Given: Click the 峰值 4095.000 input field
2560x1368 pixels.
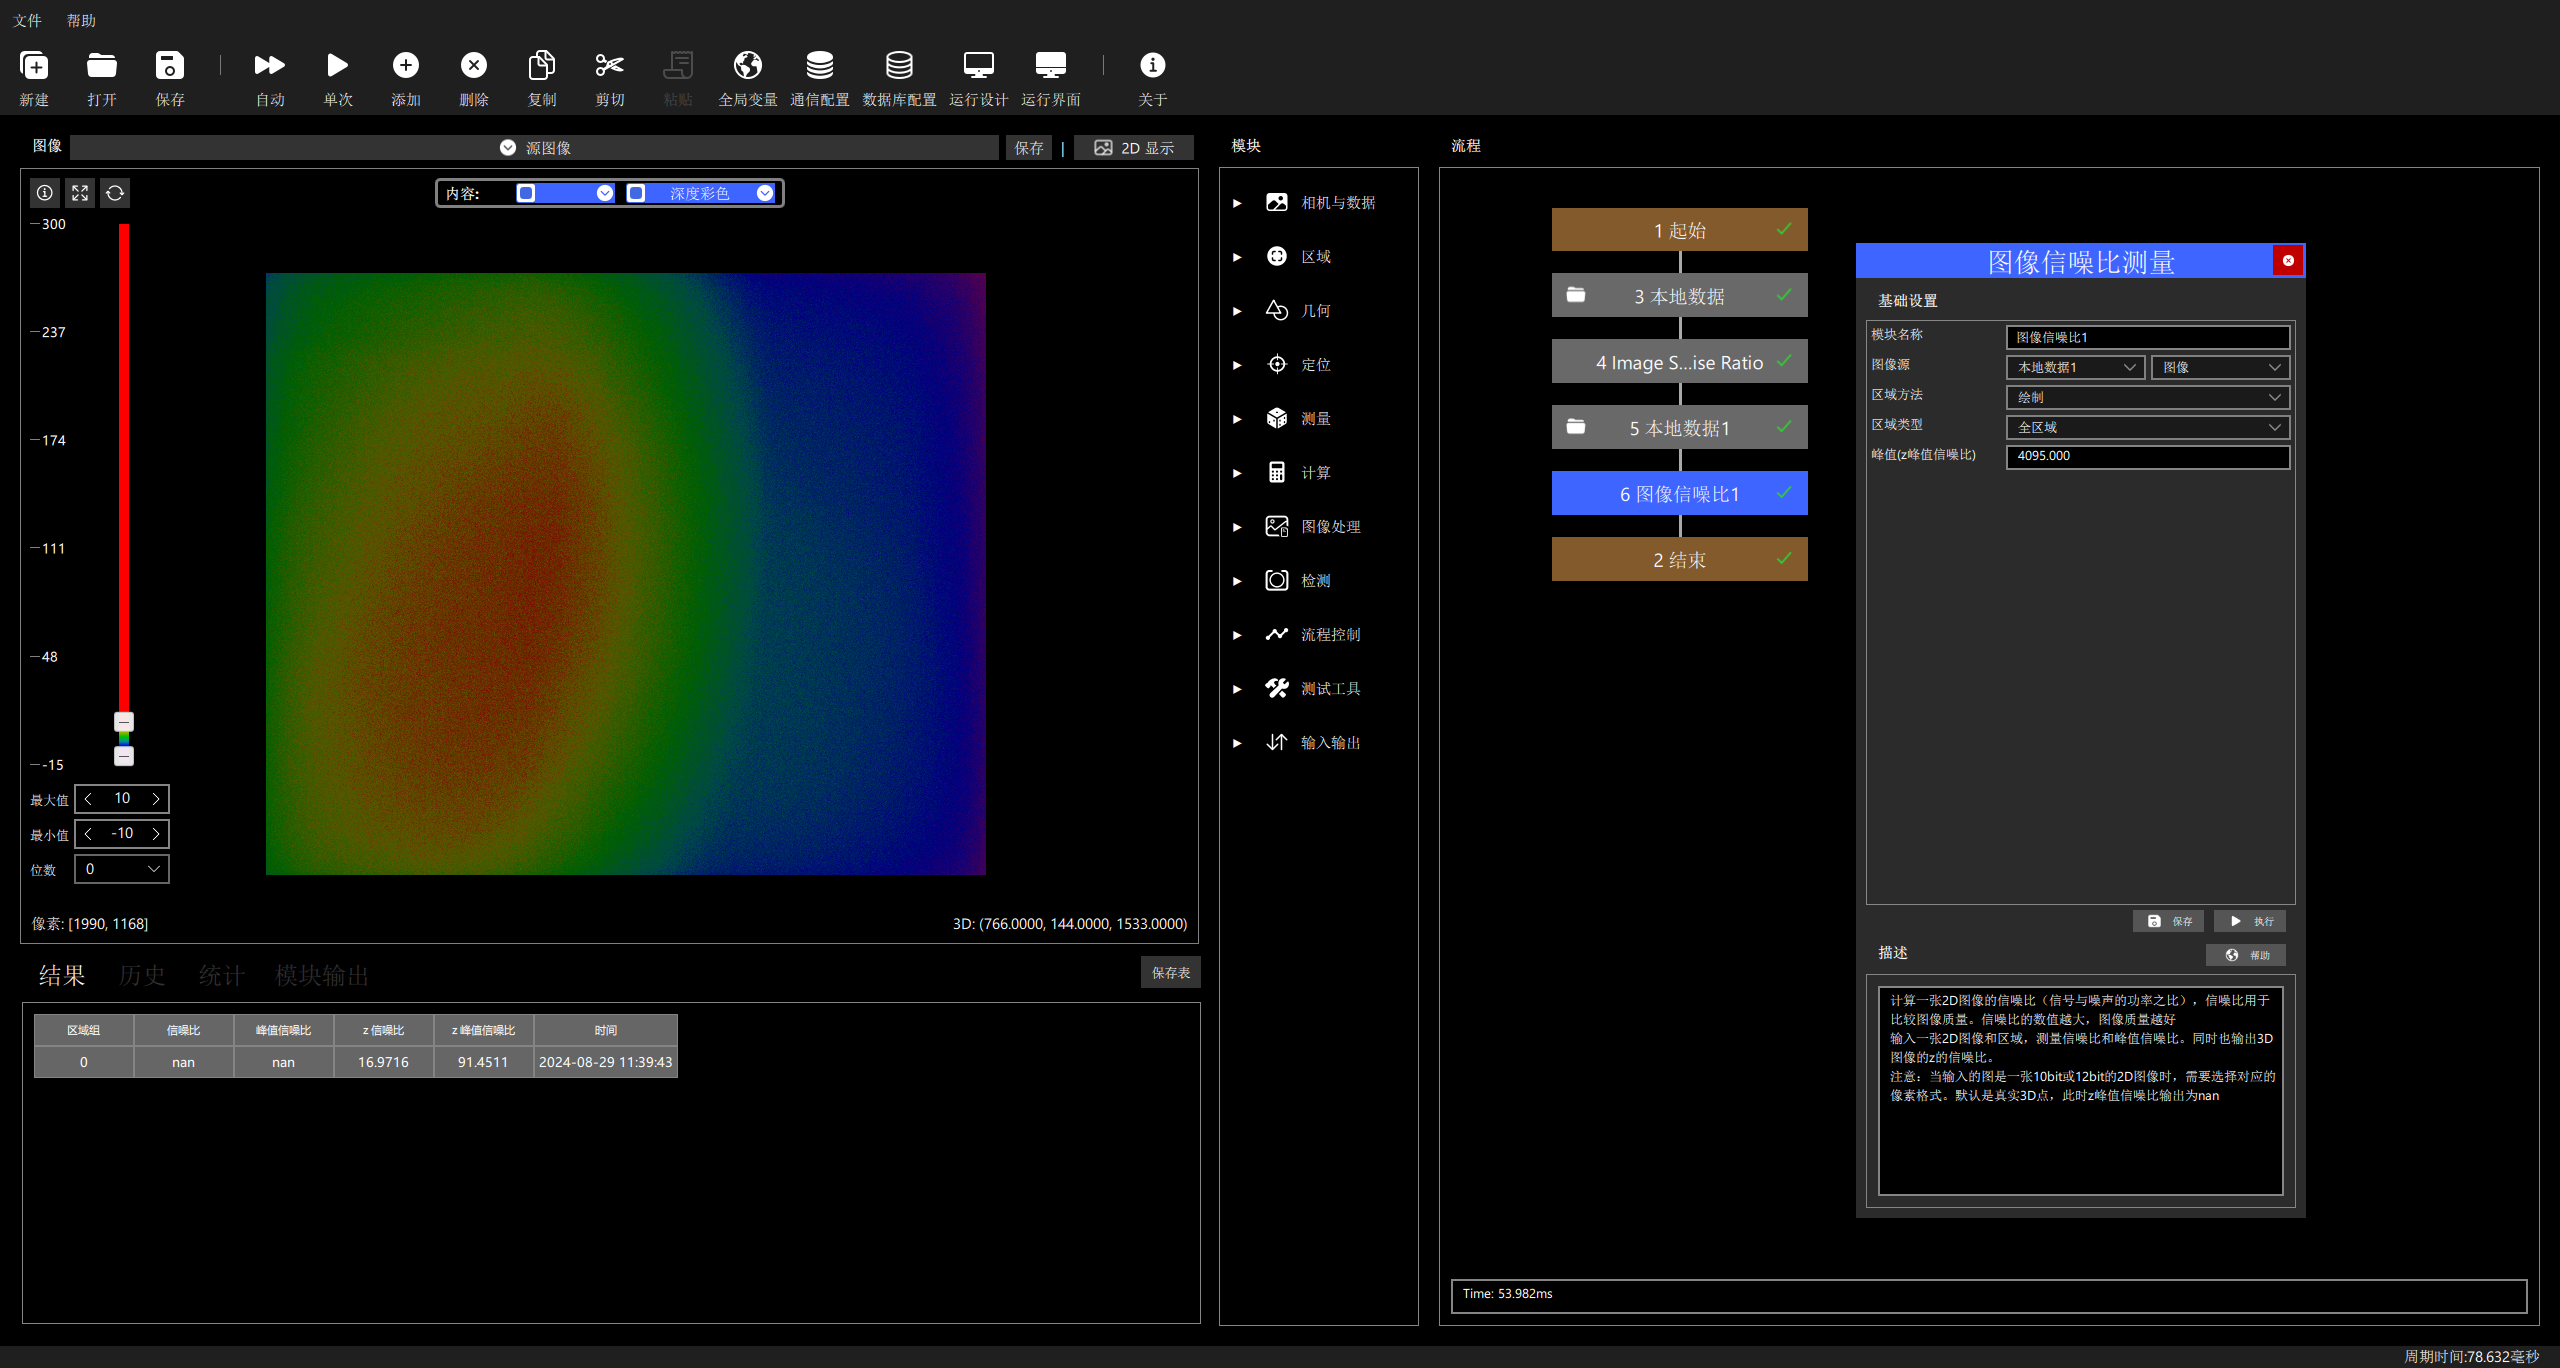Looking at the screenshot, I should (2148, 456).
